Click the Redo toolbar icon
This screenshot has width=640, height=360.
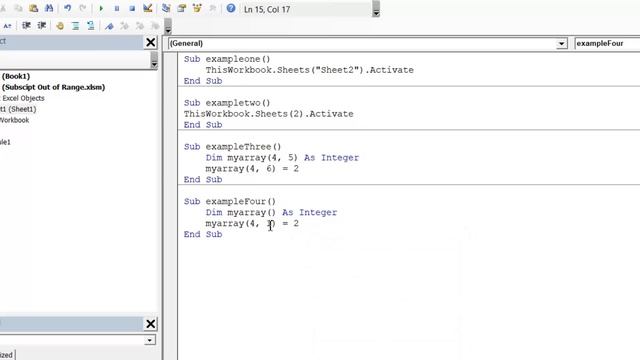83,9
